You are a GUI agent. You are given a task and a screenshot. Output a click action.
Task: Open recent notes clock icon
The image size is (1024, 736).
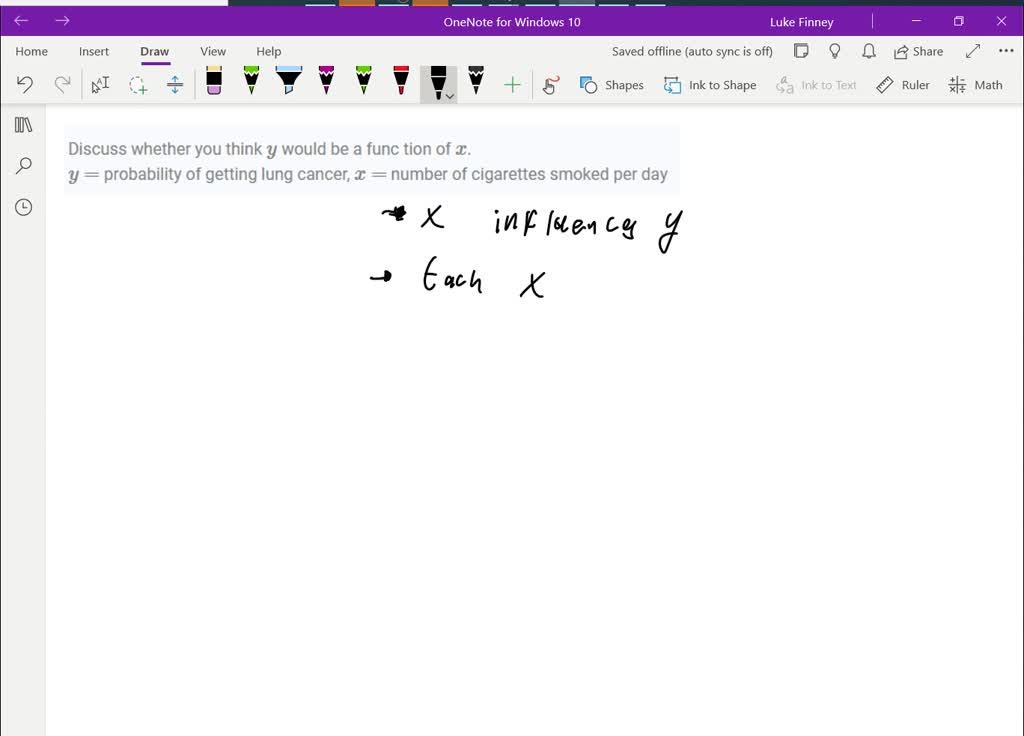tap(23, 207)
